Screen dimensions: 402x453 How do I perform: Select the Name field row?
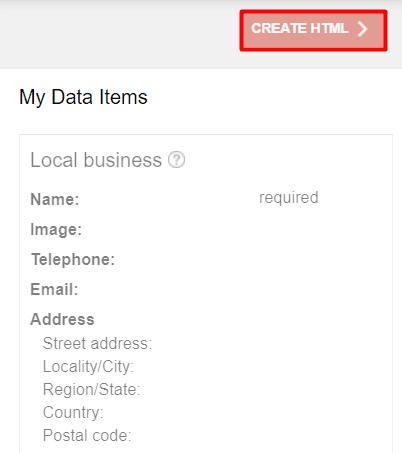coord(206,199)
